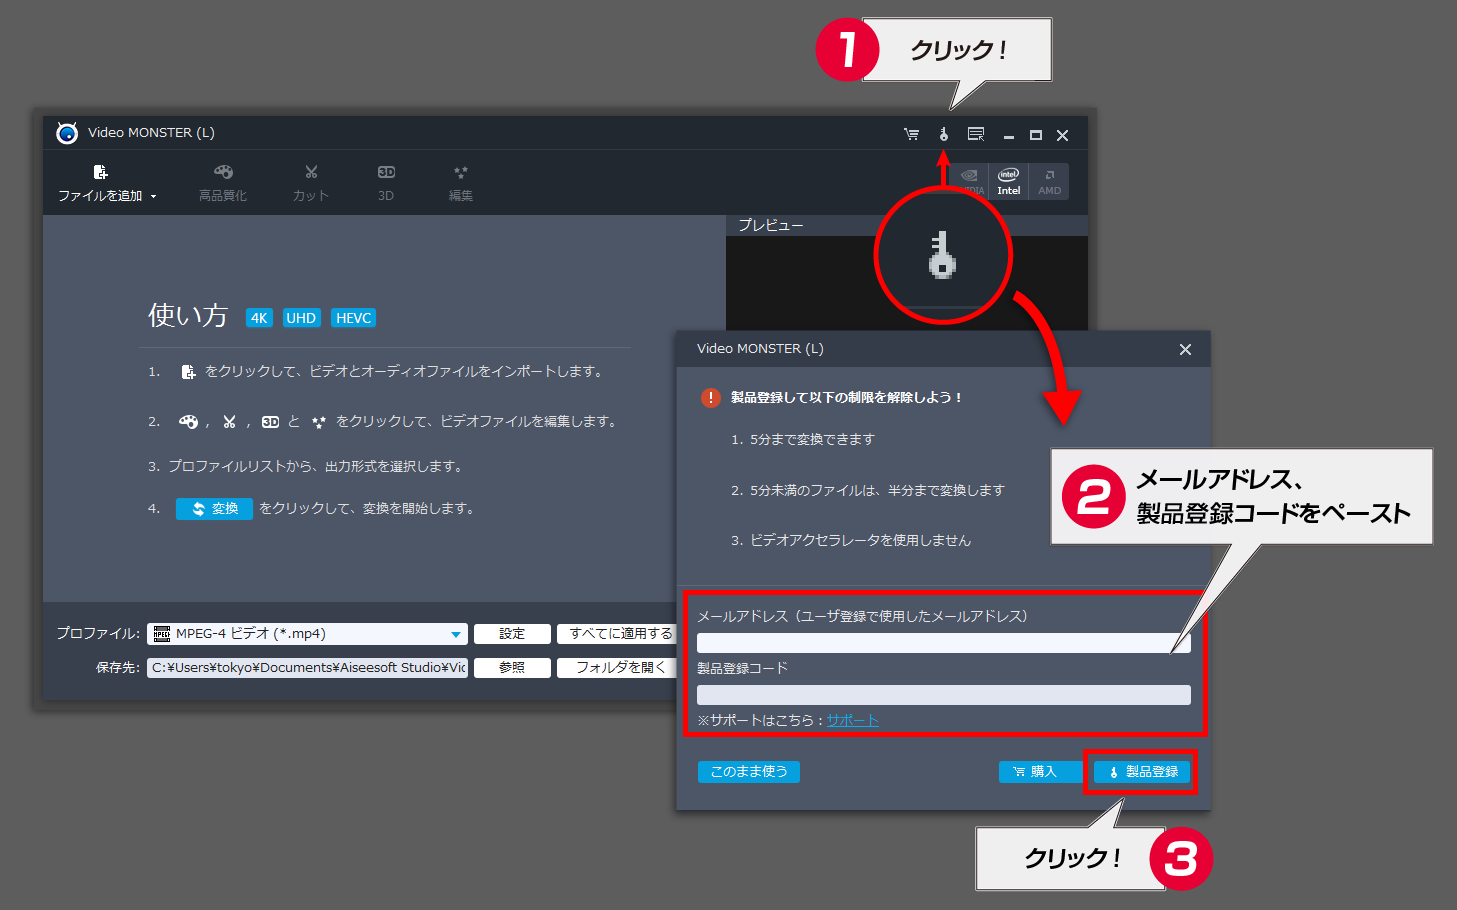Start conversion with the 変換 button
Viewport: 1457px width, 910px height.
[x=213, y=508]
